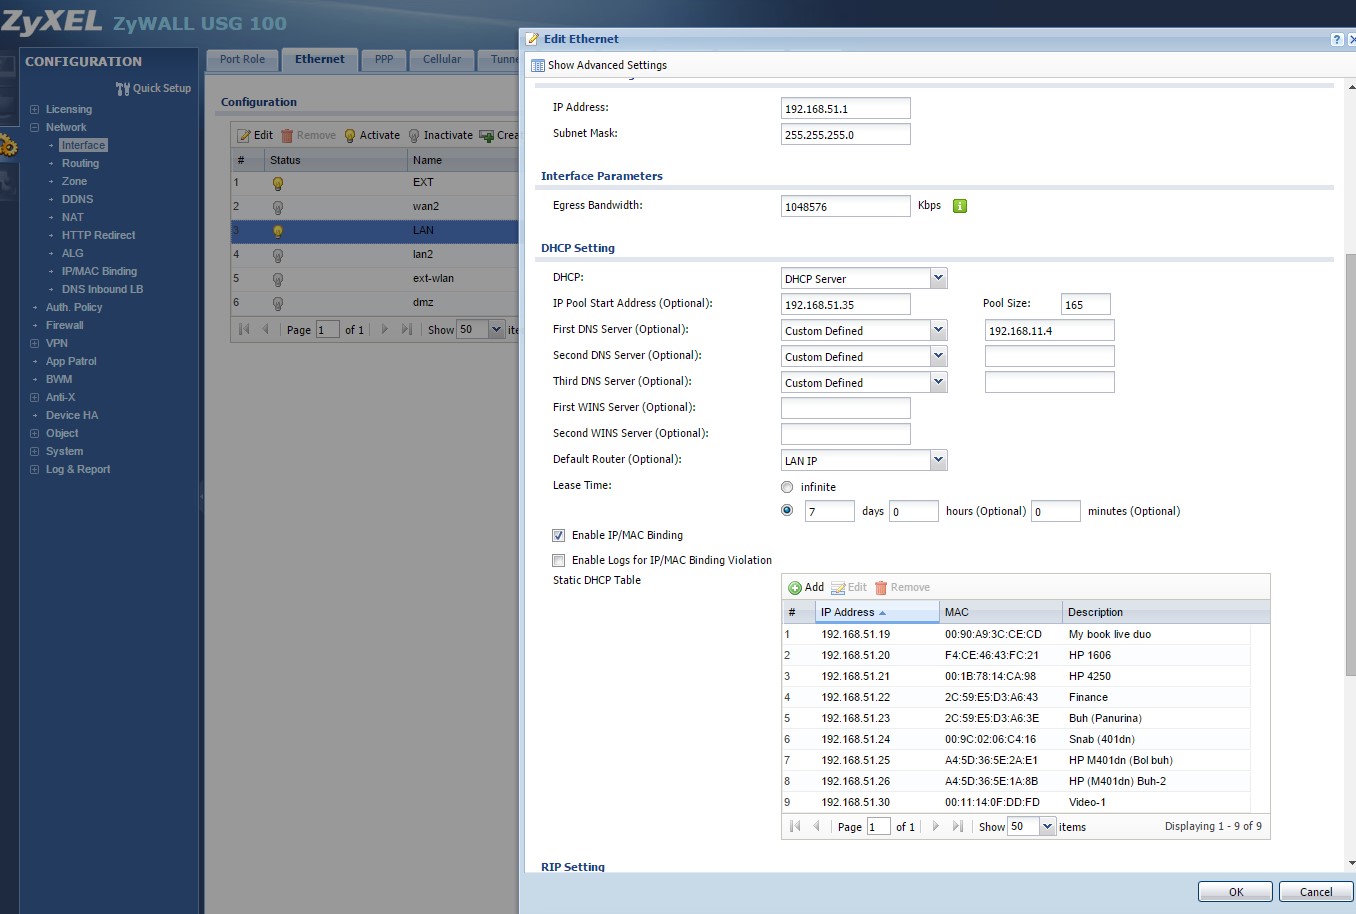The image size is (1356, 914).
Task: Collapse Network tree node
Action: tap(35, 128)
